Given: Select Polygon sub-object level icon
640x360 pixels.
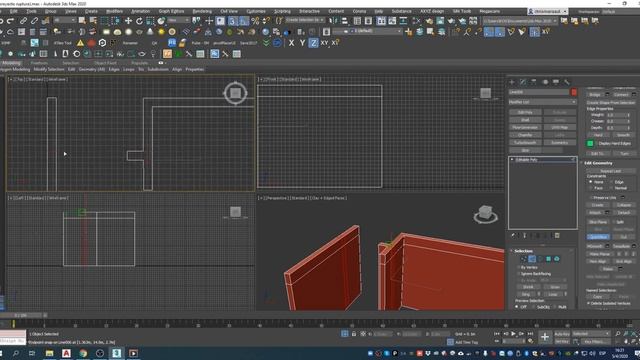Looking at the screenshot, I should click(548, 259).
